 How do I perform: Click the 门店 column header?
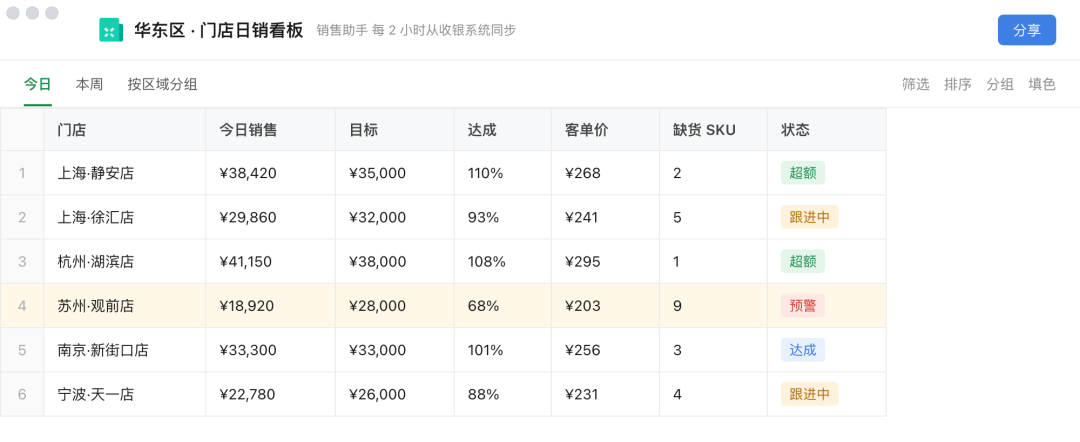pos(125,129)
